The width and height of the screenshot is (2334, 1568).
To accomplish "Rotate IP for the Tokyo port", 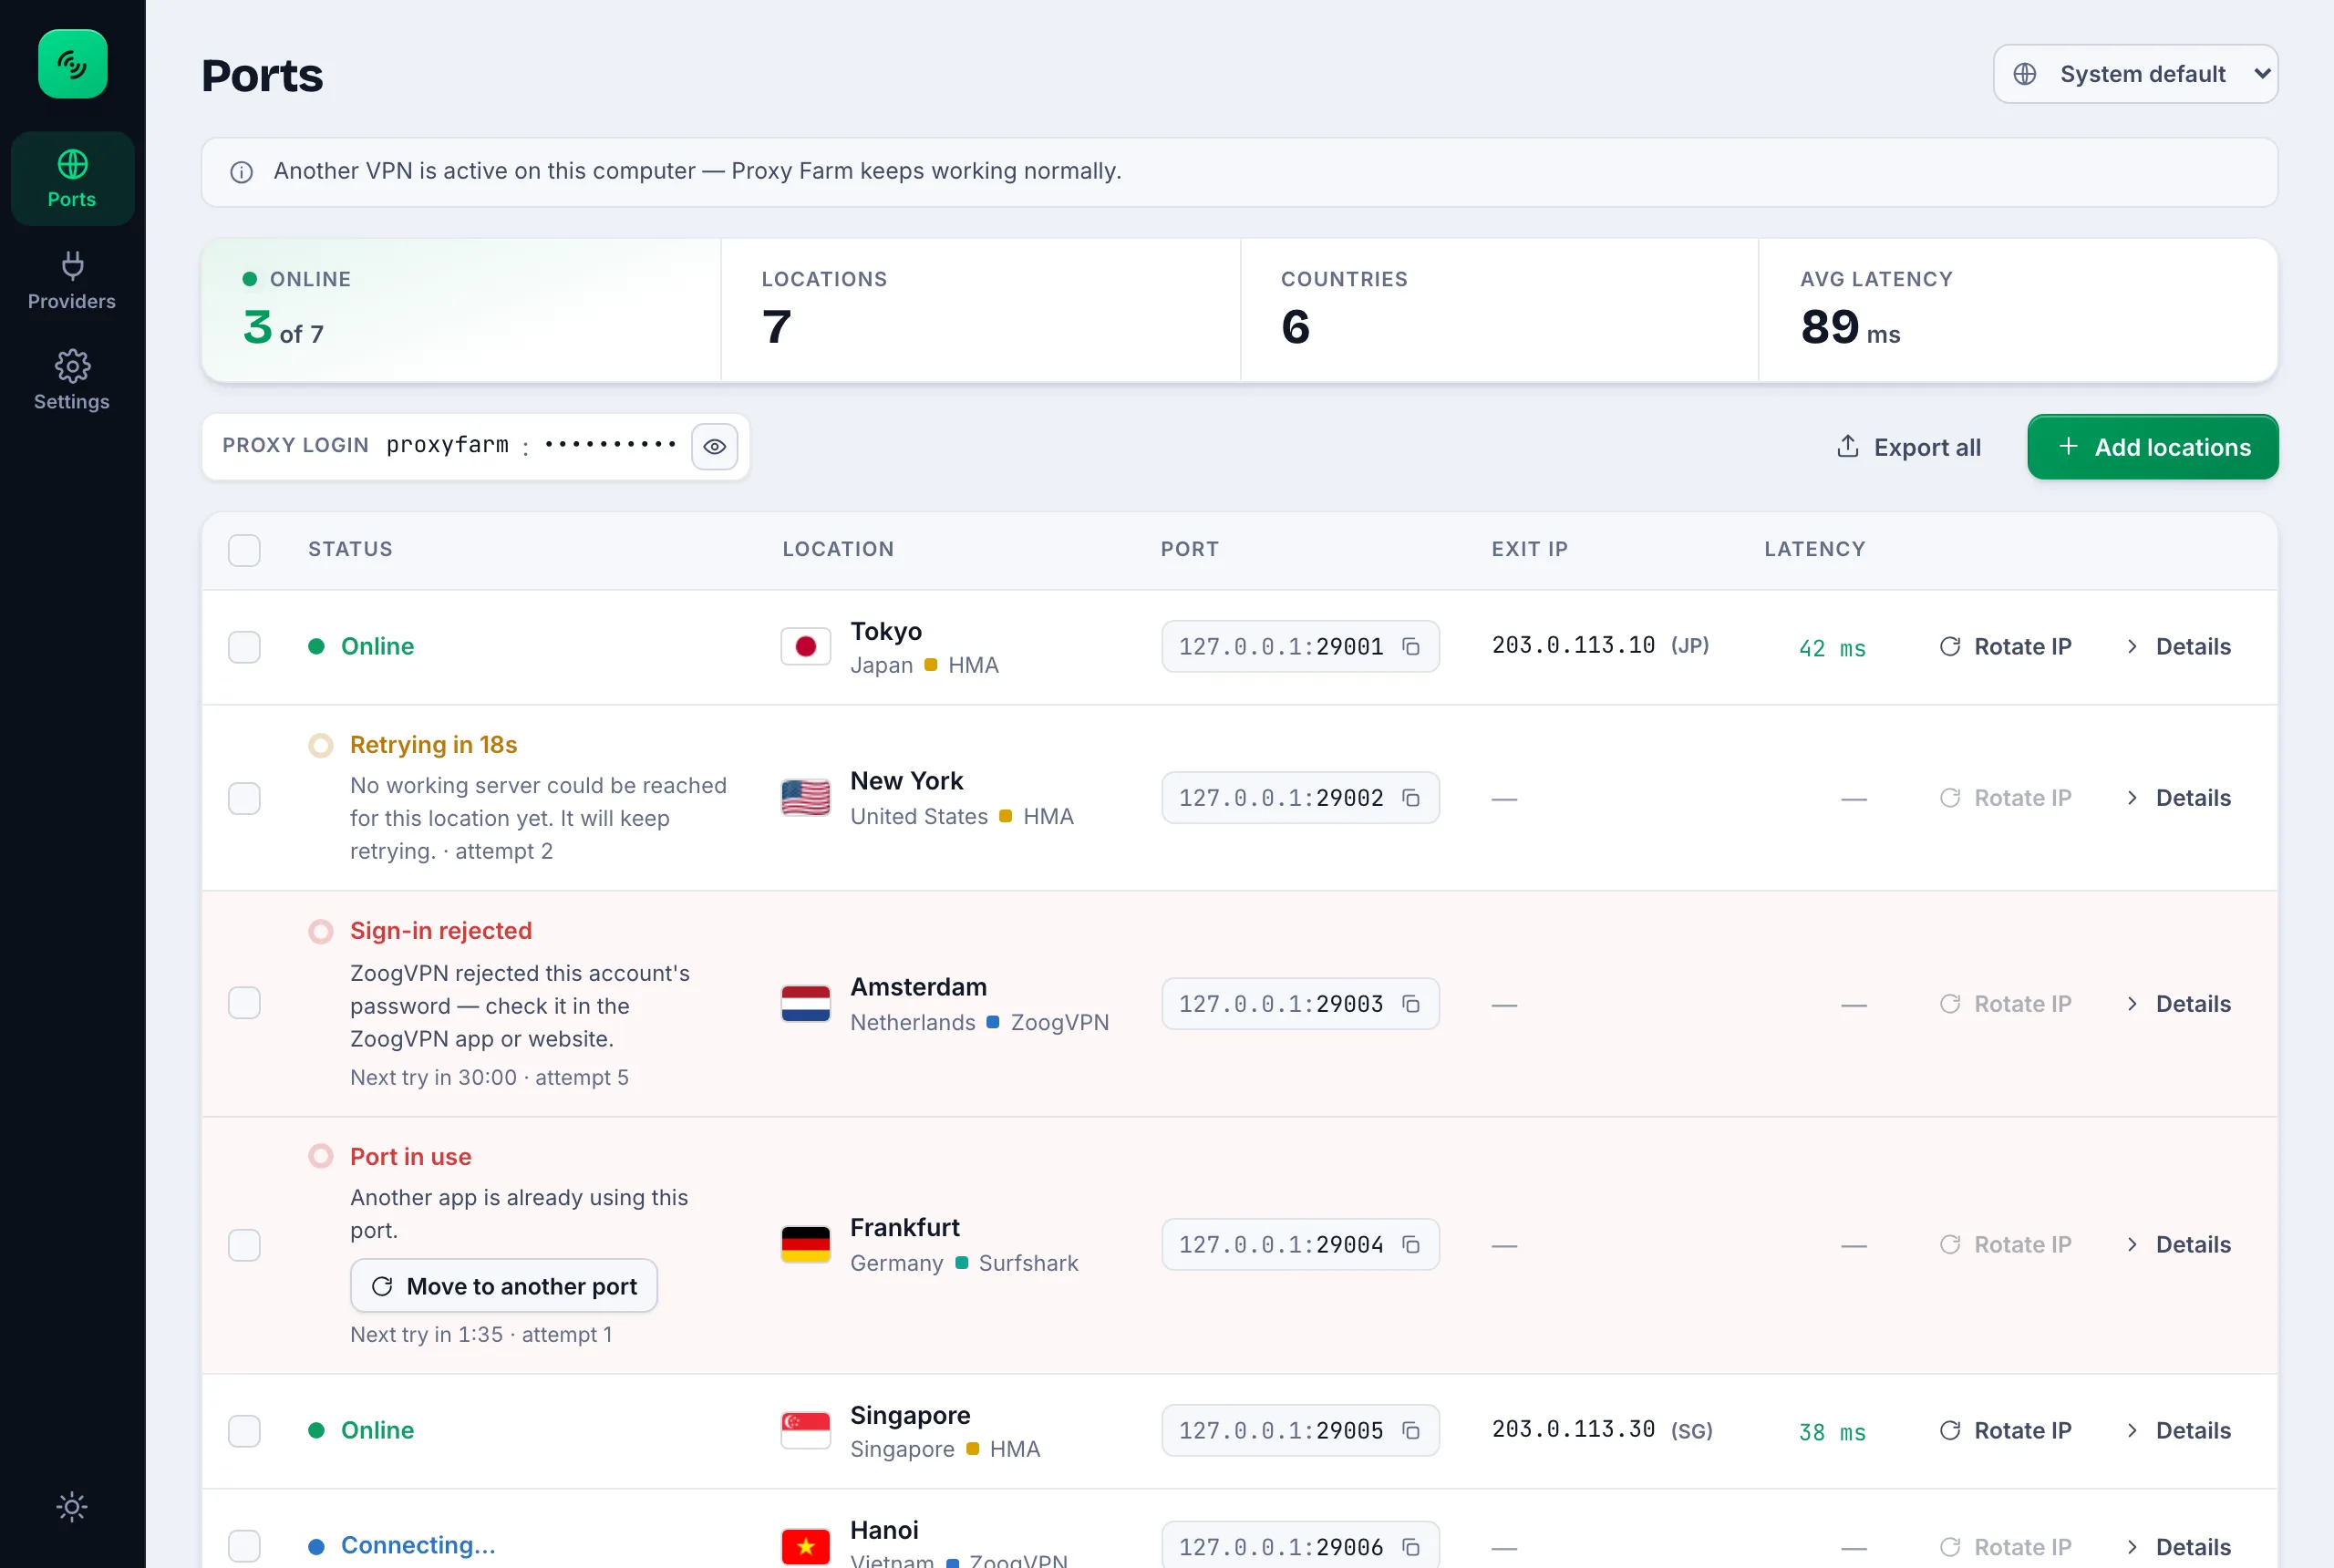I will (2005, 647).
